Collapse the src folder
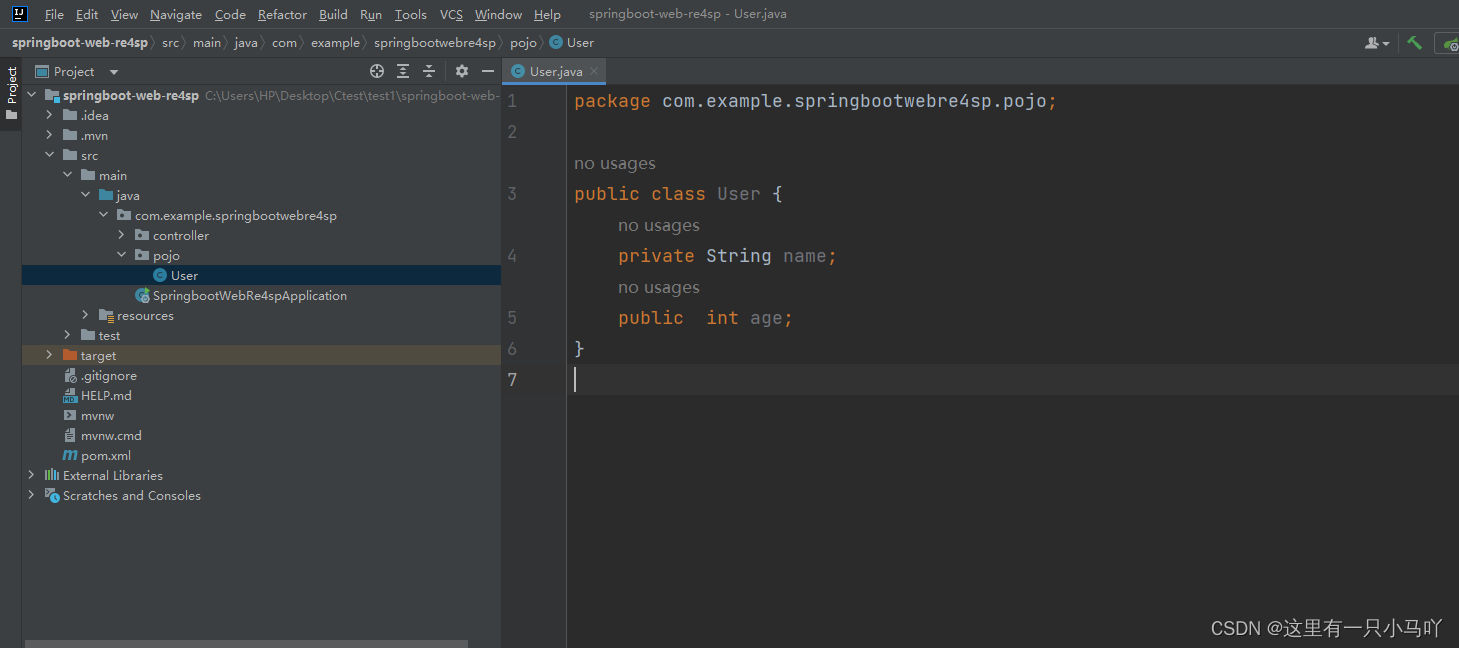Image resolution: width=1459 pixels, height=648 pixels. coord(49,155)
